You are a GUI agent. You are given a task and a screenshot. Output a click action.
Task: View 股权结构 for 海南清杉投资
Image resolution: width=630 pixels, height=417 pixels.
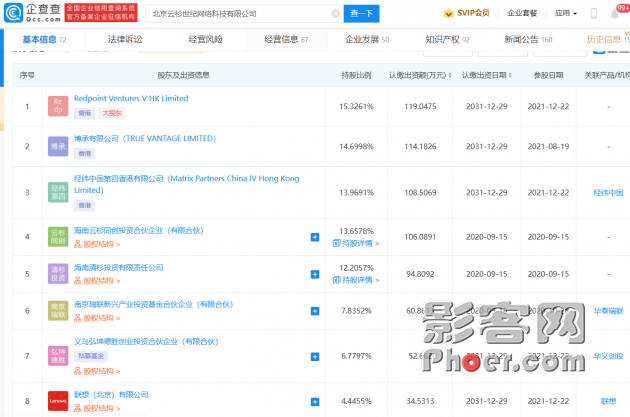coord(97,281)
